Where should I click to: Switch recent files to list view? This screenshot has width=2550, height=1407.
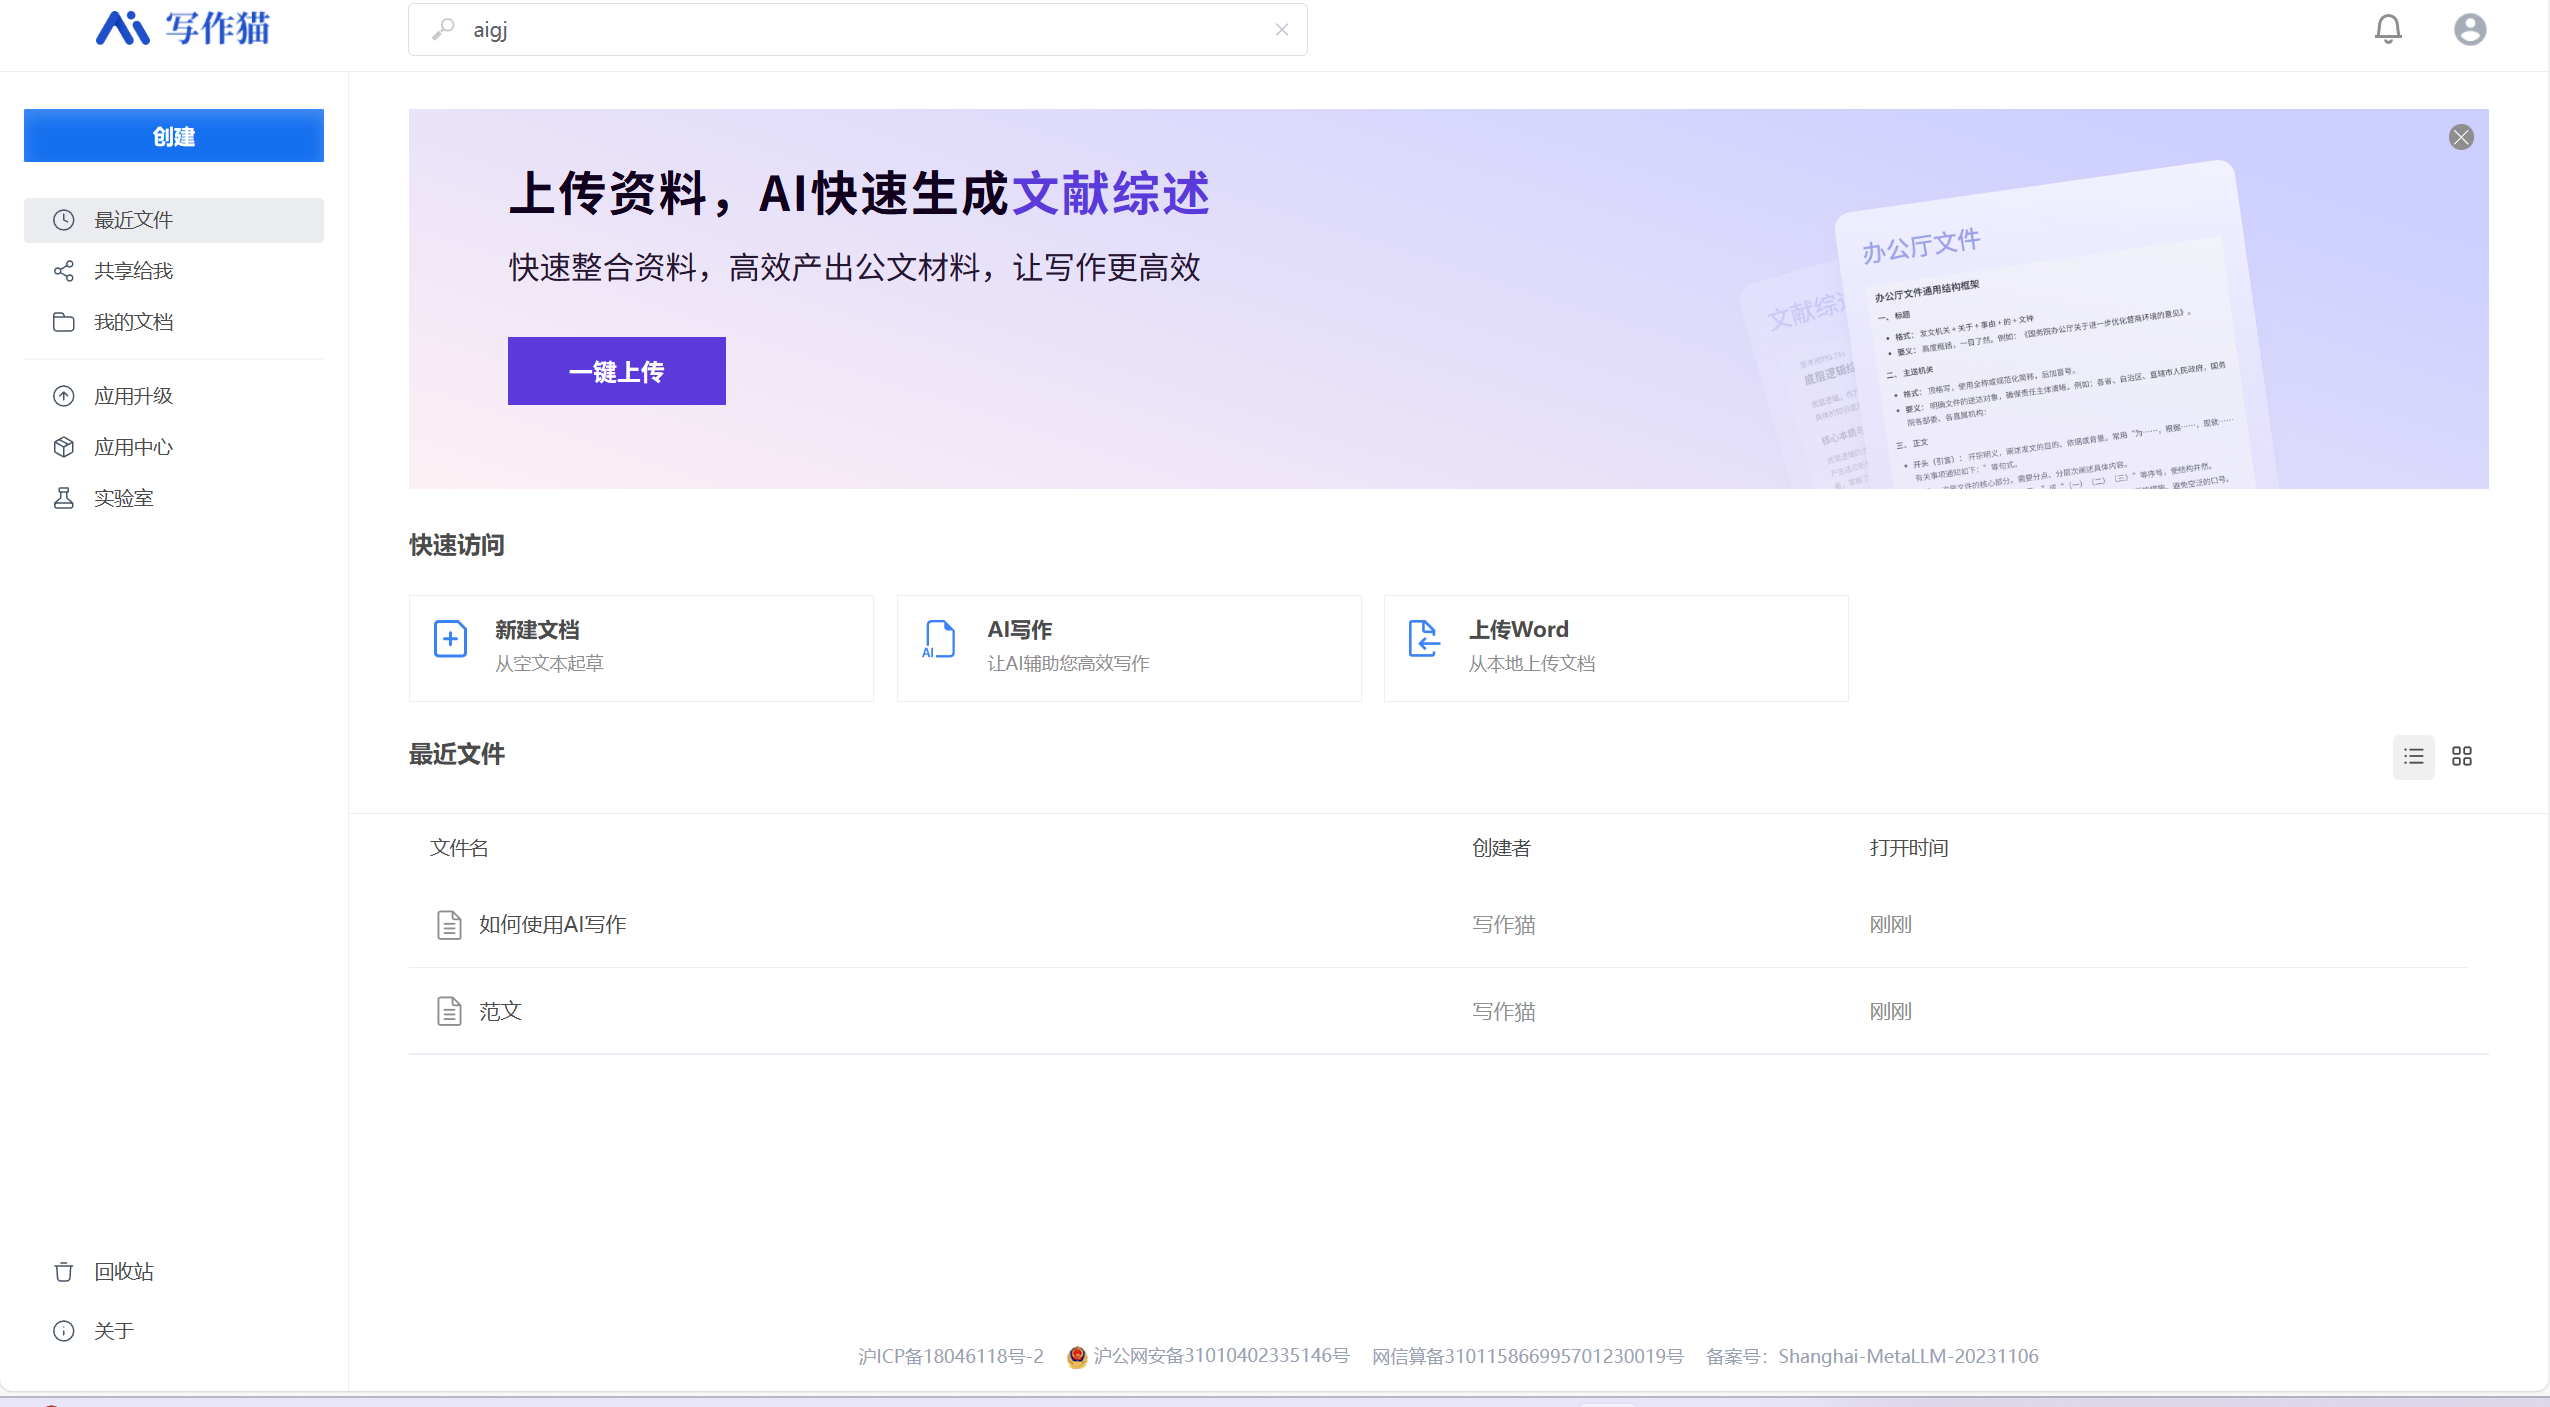click(2413, 757)
